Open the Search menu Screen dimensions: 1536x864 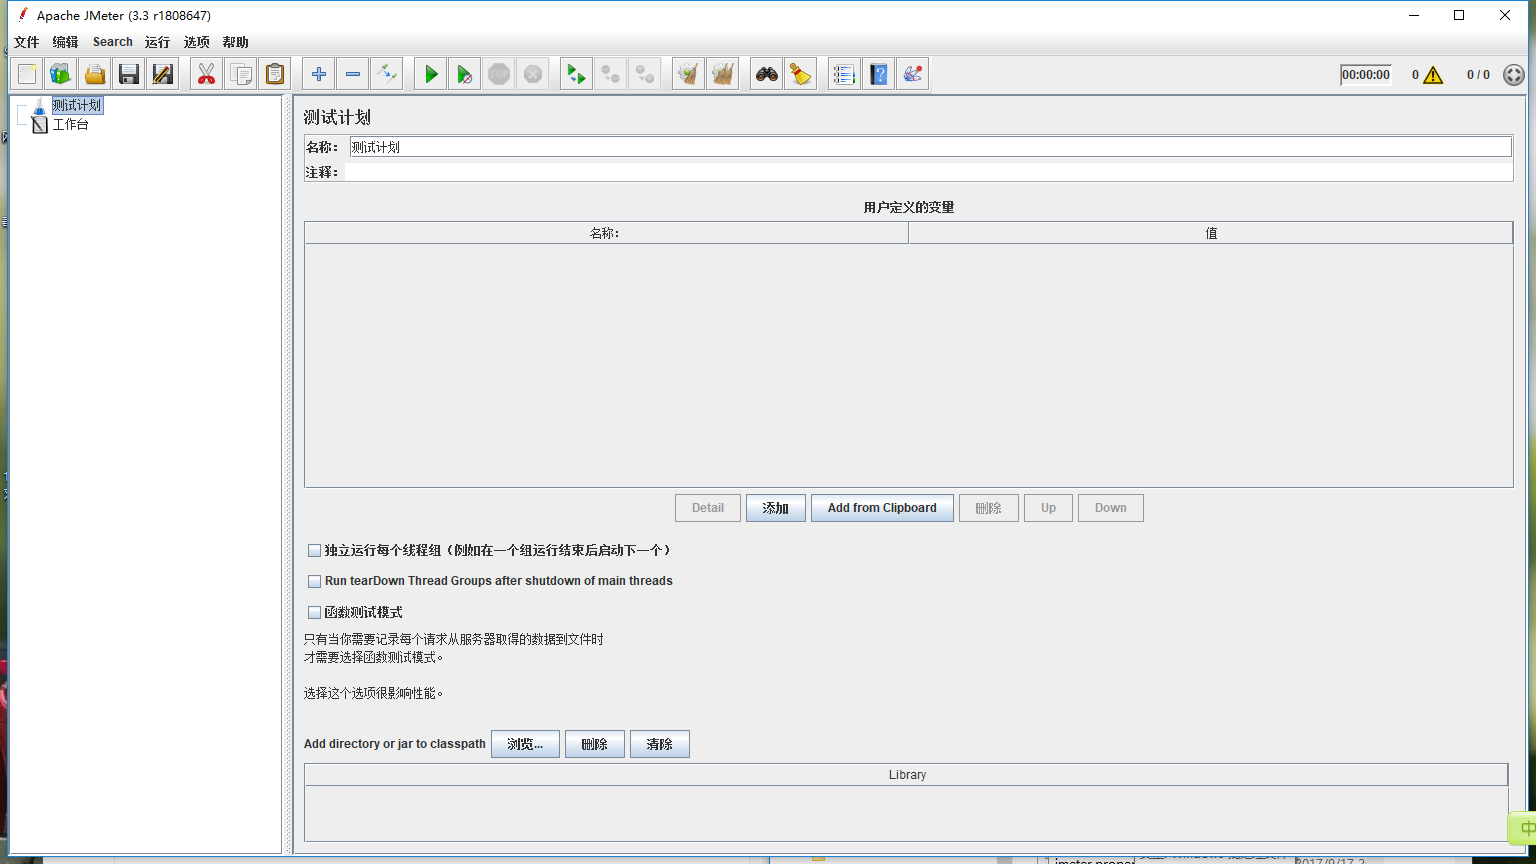pos(113,42)
